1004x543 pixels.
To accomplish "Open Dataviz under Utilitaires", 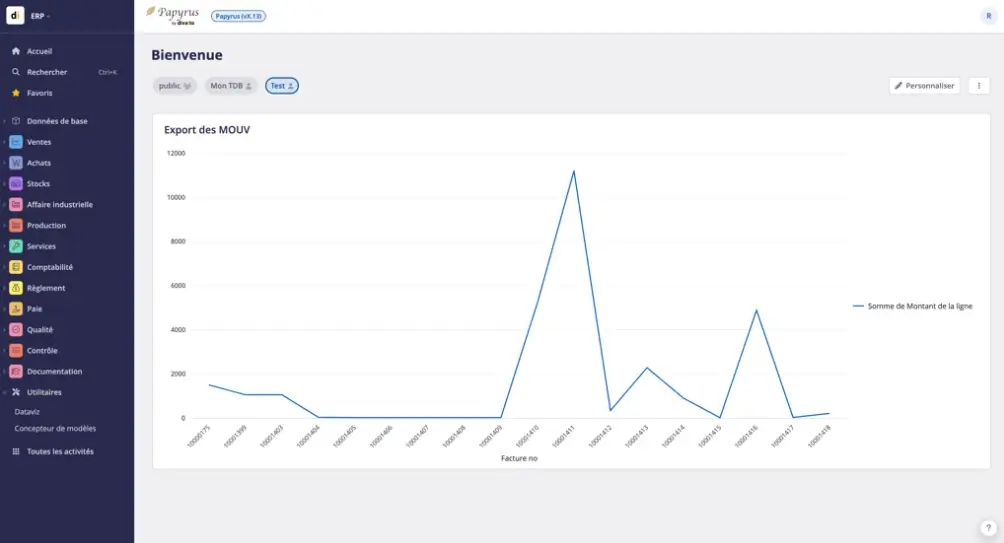I will pos(27,412).
